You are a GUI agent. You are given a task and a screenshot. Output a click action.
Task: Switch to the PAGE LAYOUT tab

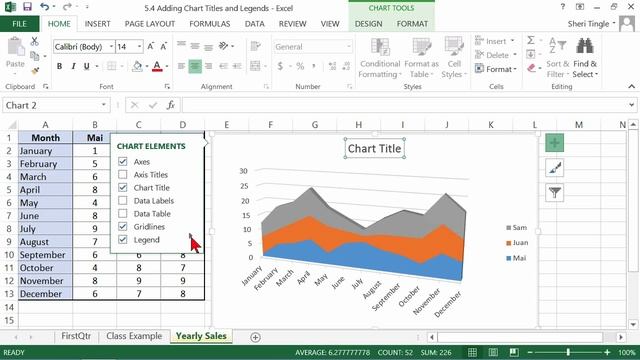coord(150,24)
